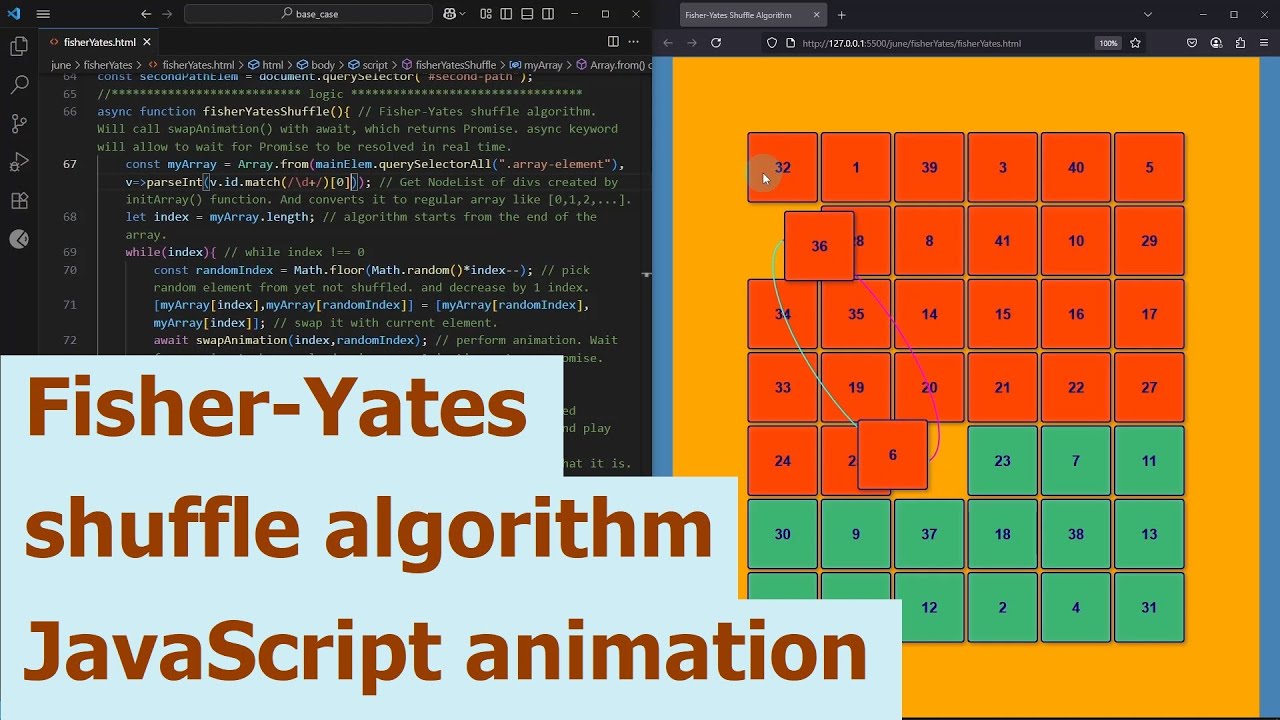1280x720 pixels.
Task: Expand the Copilot dropdown chevron
Action: pos(463,14)
